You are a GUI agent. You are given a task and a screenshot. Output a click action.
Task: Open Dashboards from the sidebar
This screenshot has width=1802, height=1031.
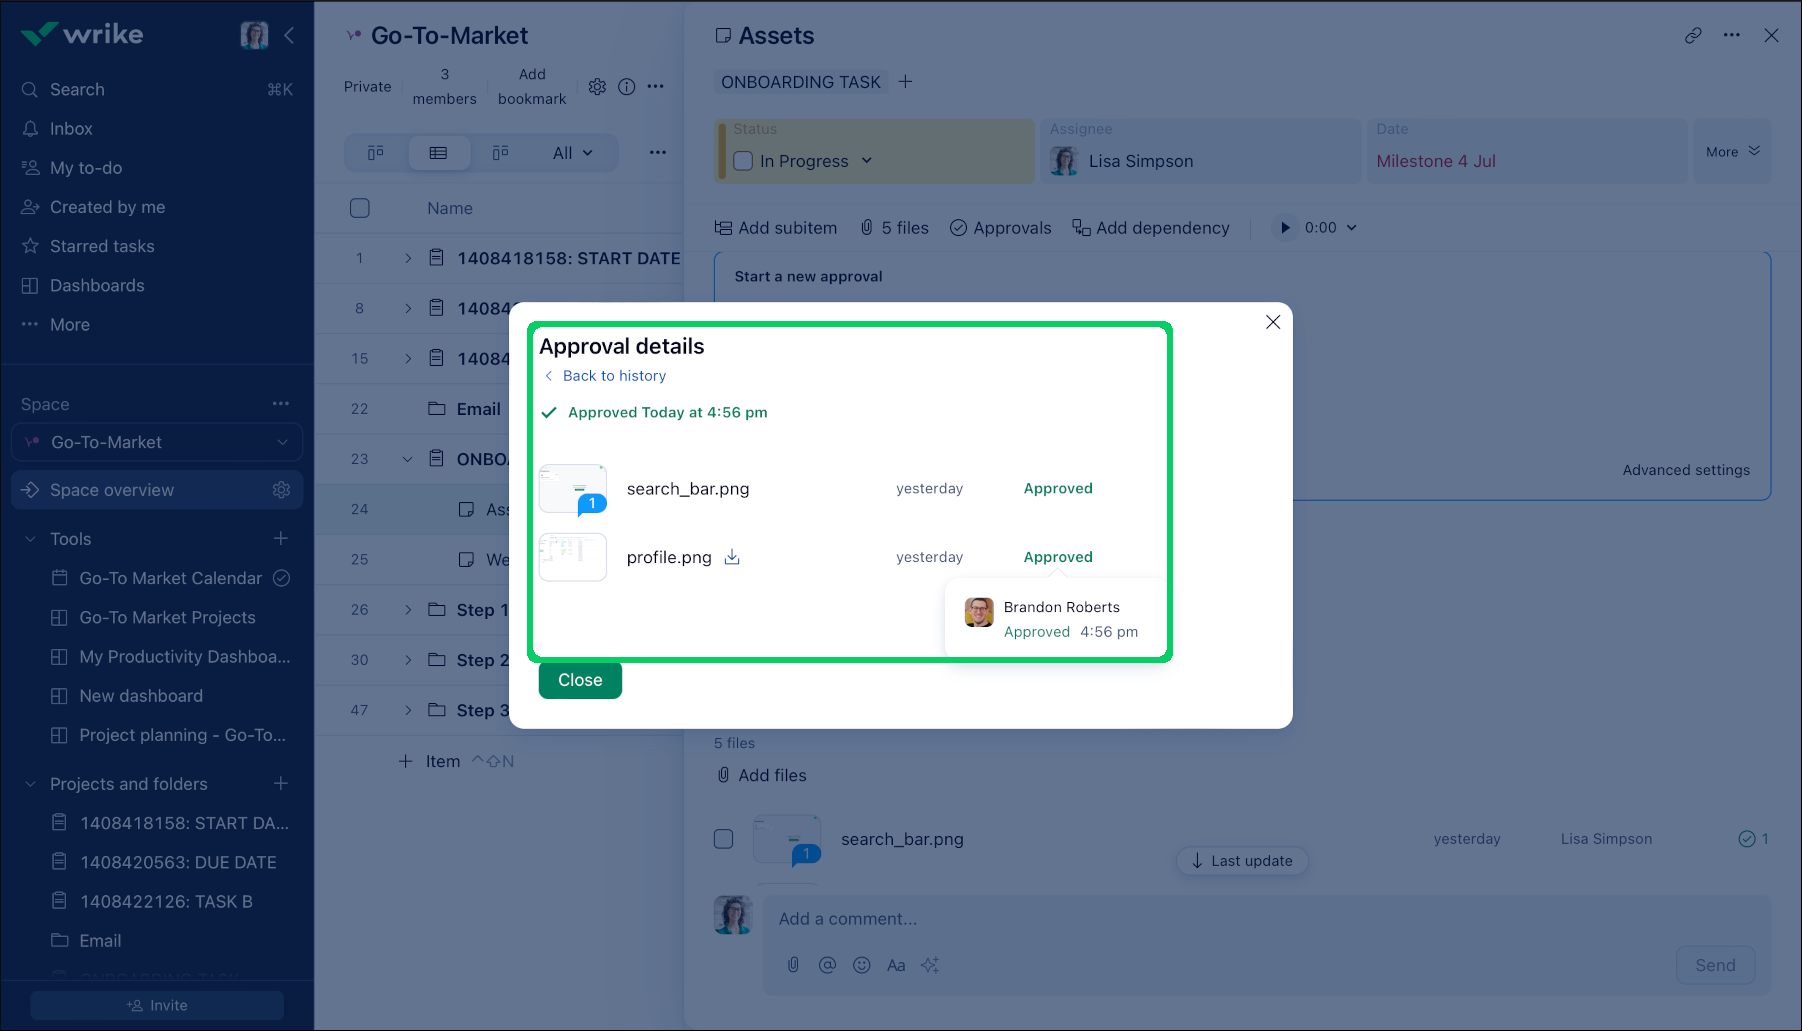[97, 286]
